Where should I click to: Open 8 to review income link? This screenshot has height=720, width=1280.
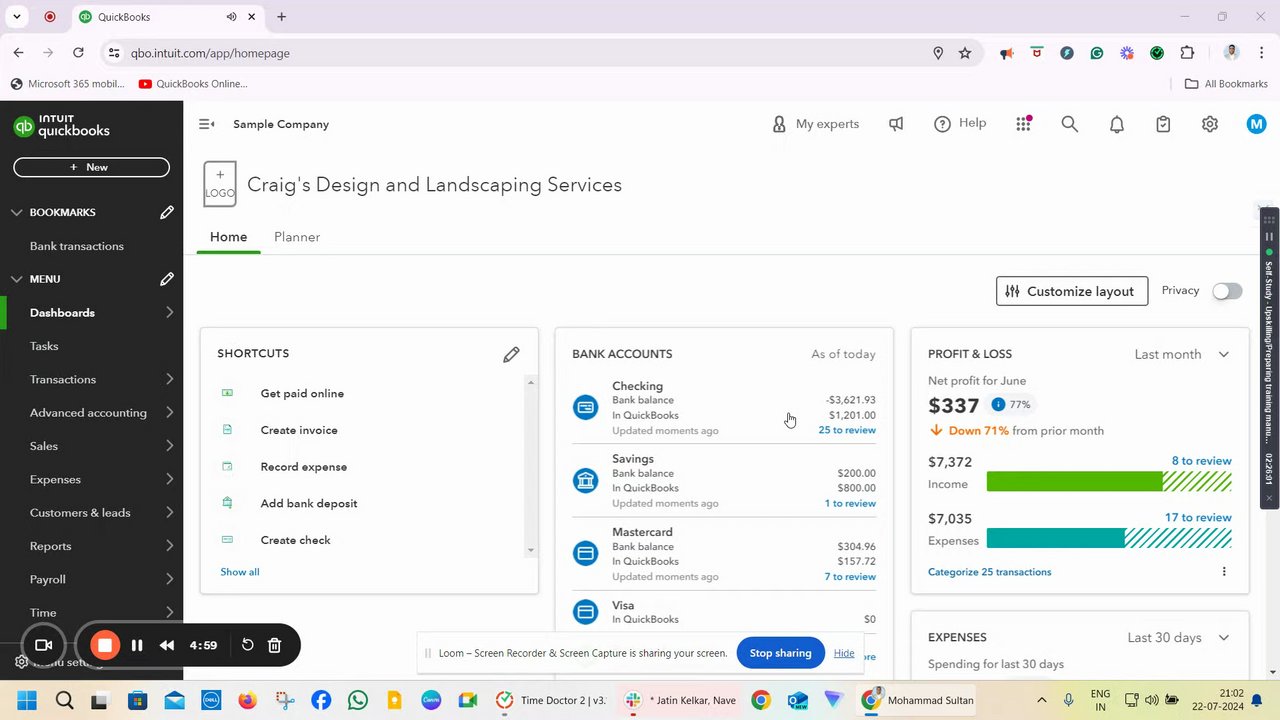click(x=1201, y=461)
